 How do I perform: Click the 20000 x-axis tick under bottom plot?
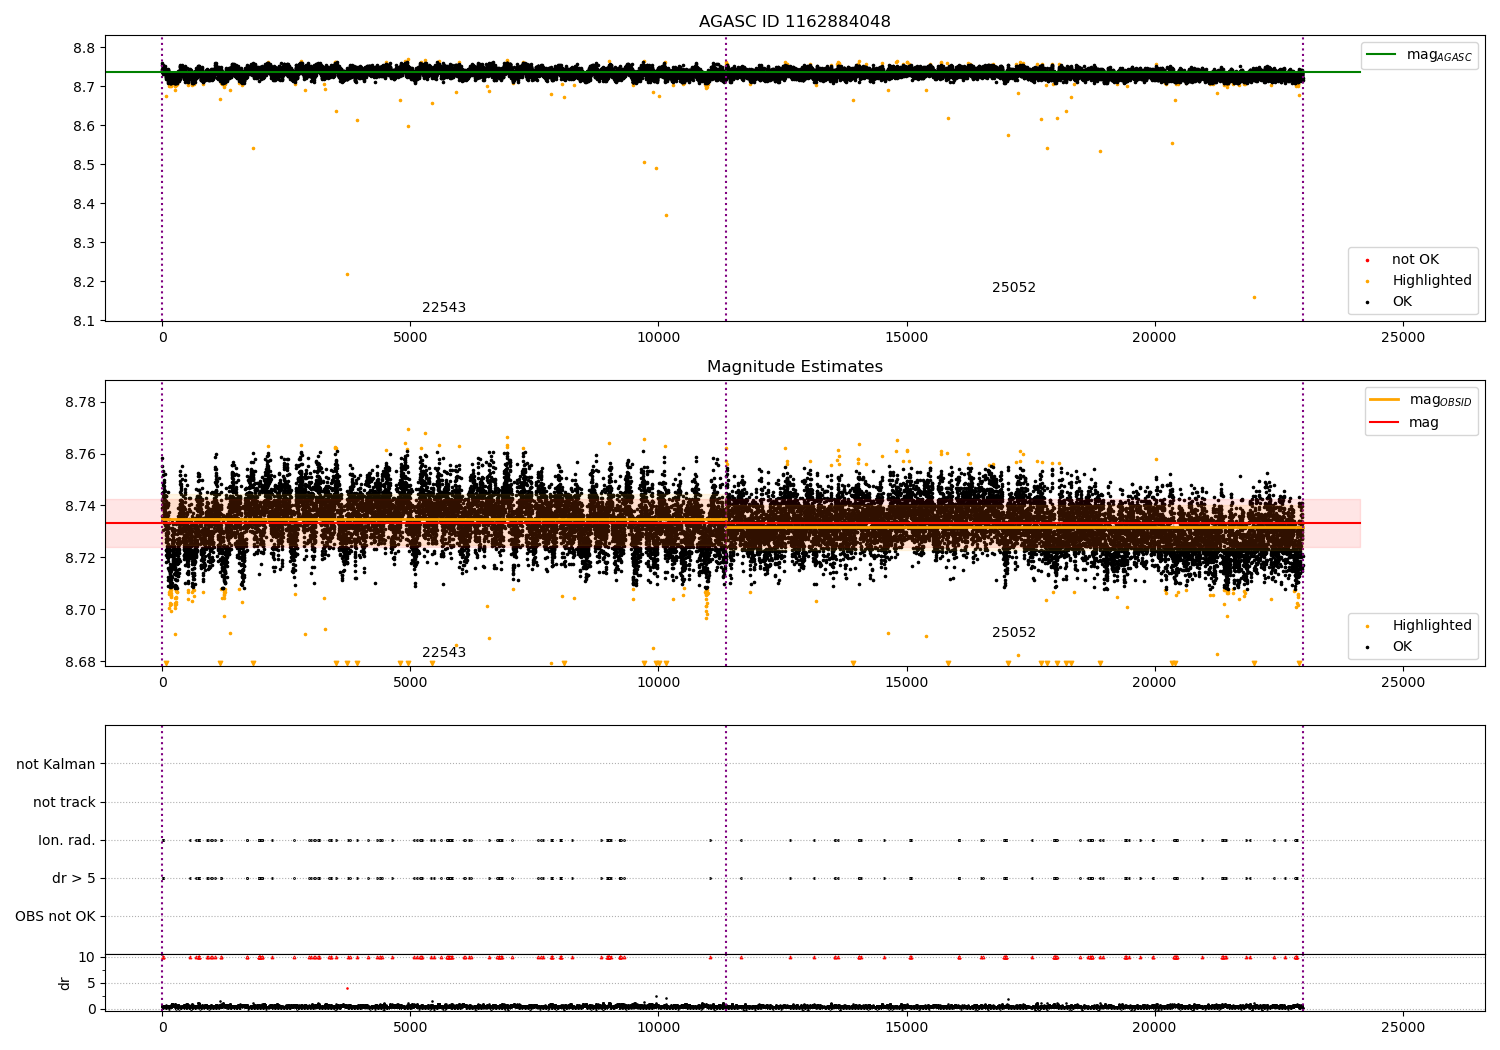1154,1028
